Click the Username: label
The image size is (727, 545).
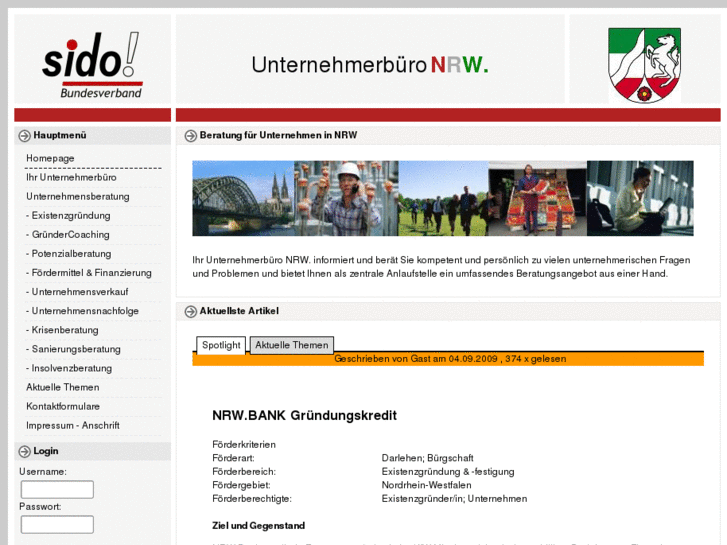pyautogui.click(x=43, y=472)
